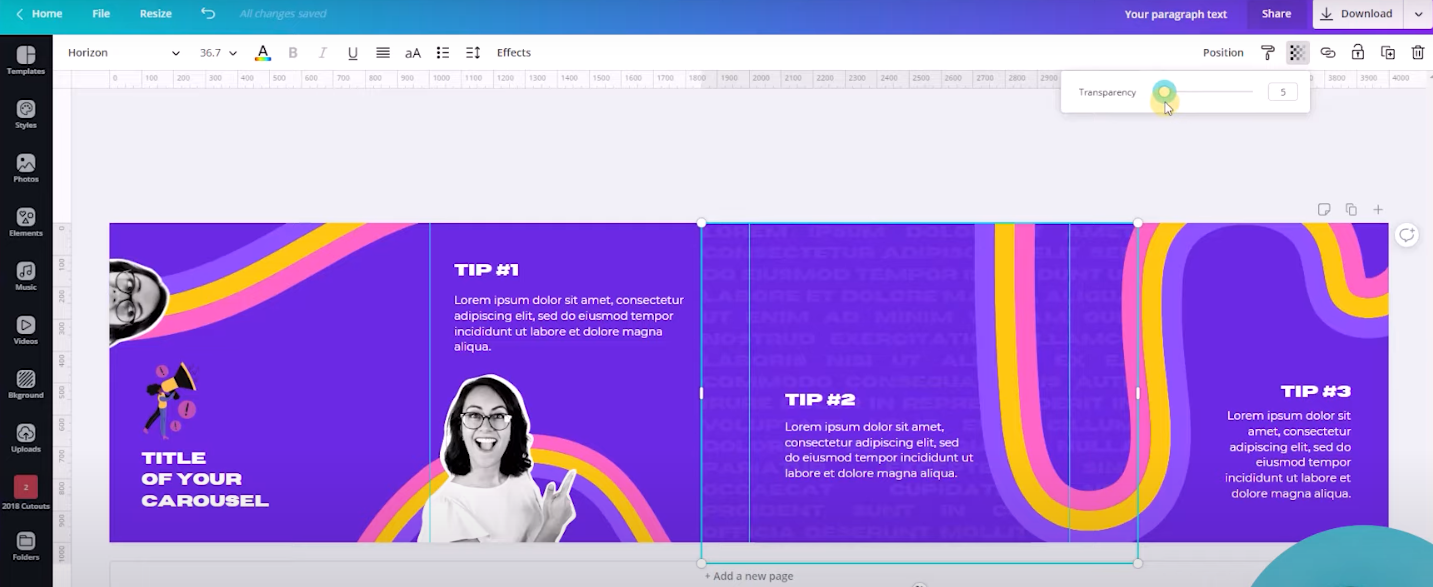Undo the last change
The width and height of the screenshot is (1433, 587).
click(208, 14)
